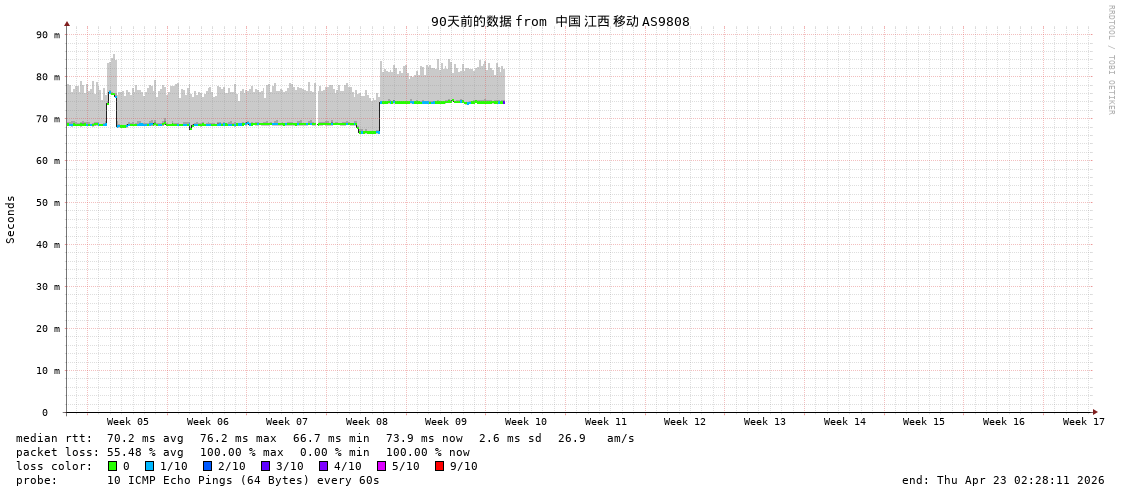1121x494 pixels.
Task: Click the light blue 1/10 loss swatch
Action: (149, 466)
